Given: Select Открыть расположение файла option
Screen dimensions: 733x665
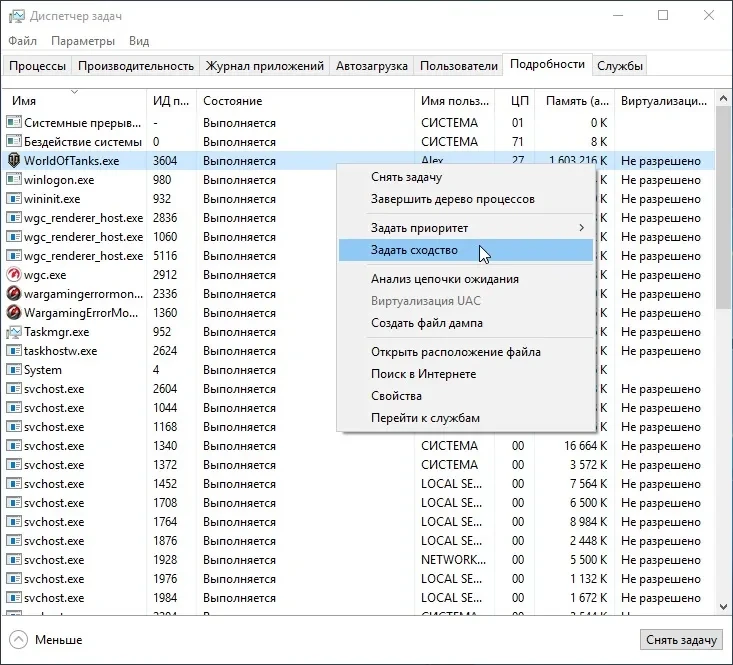Looking at the screenshot, I should pyautogui.click(x=455, y=352).
